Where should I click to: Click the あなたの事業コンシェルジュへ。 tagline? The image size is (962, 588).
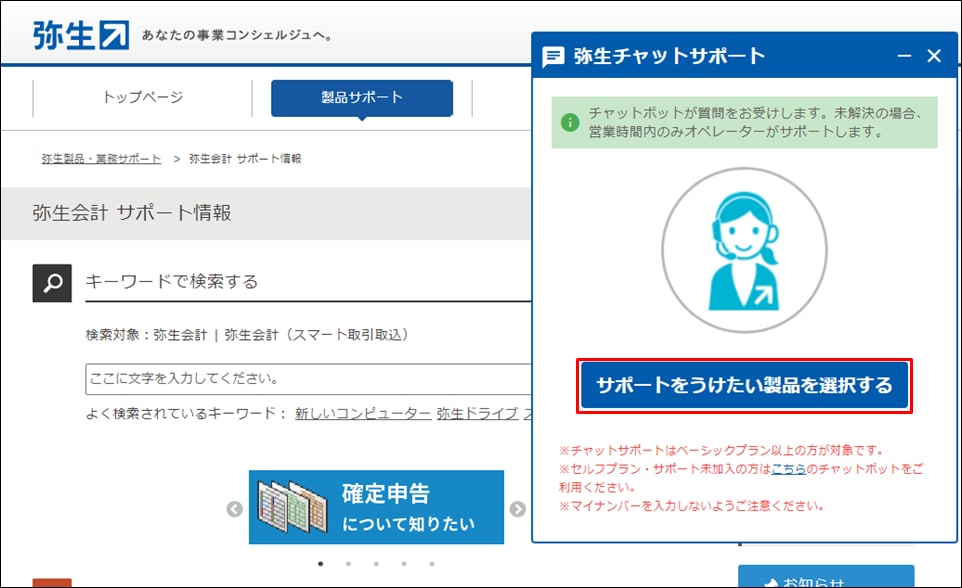237,36
